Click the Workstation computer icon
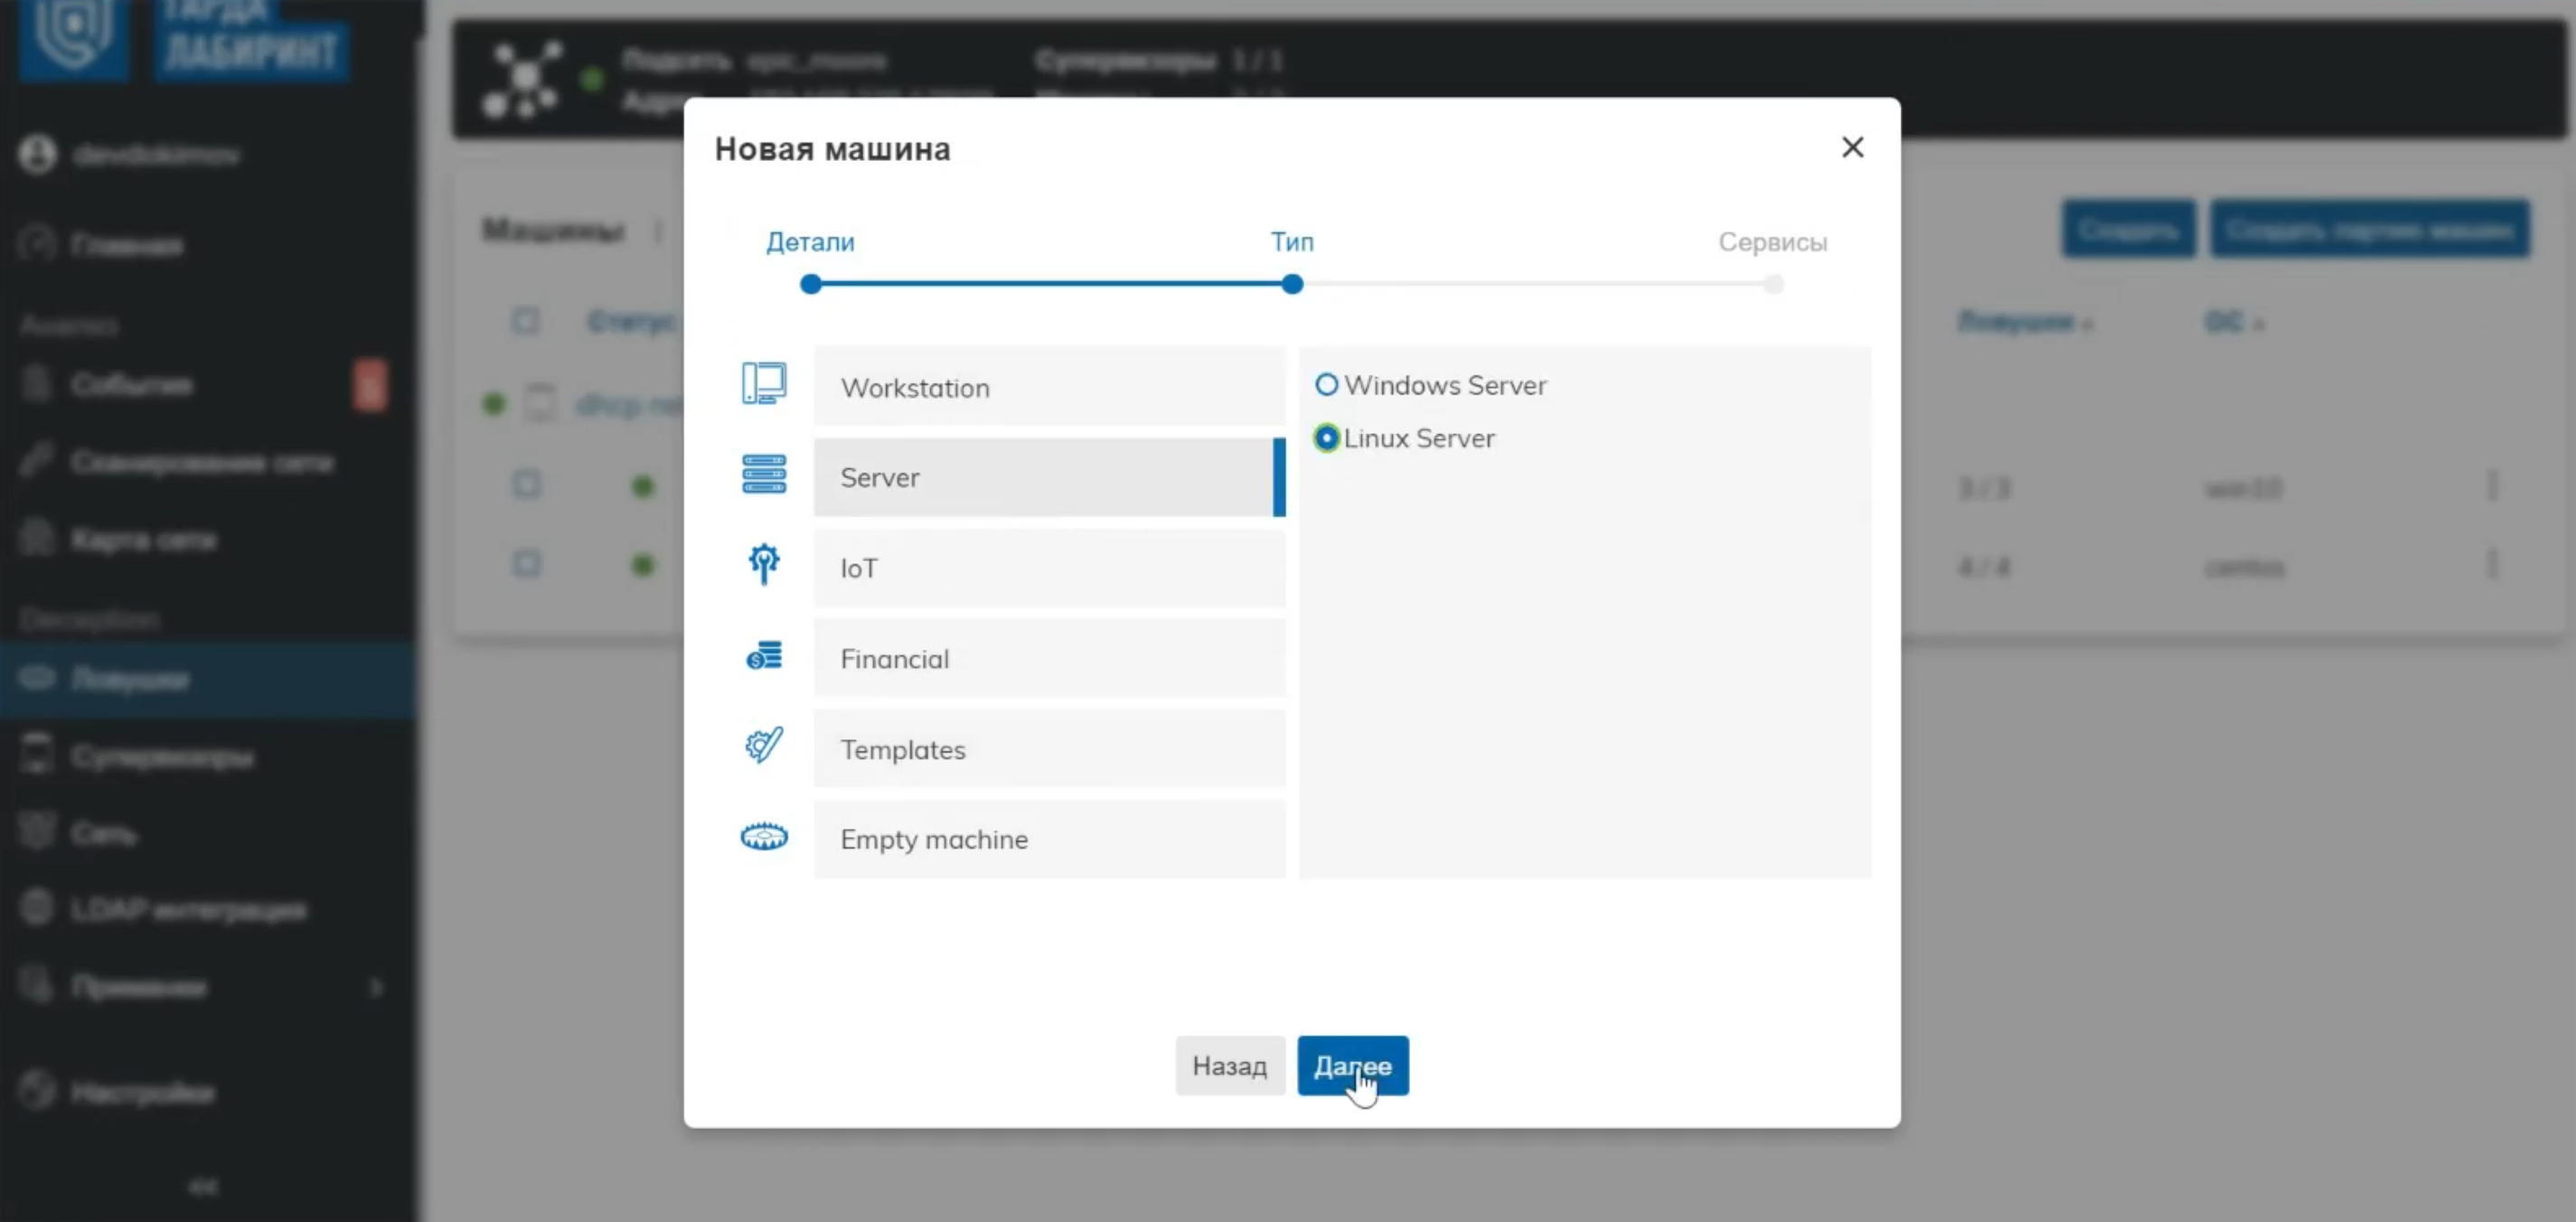Screen dimensions: 2576x1222 [x=763, y=384]
